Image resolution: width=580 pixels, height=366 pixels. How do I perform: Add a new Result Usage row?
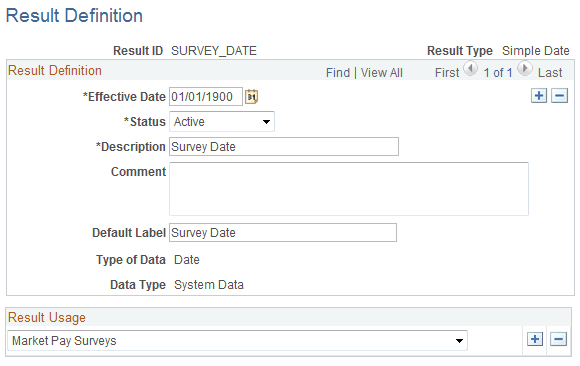(535, 339)
